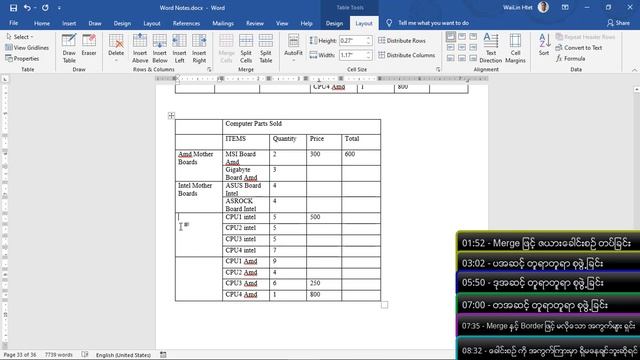
Task: Open Cell Margins settings
Action: pyautogui.click(x=515, y=48)
